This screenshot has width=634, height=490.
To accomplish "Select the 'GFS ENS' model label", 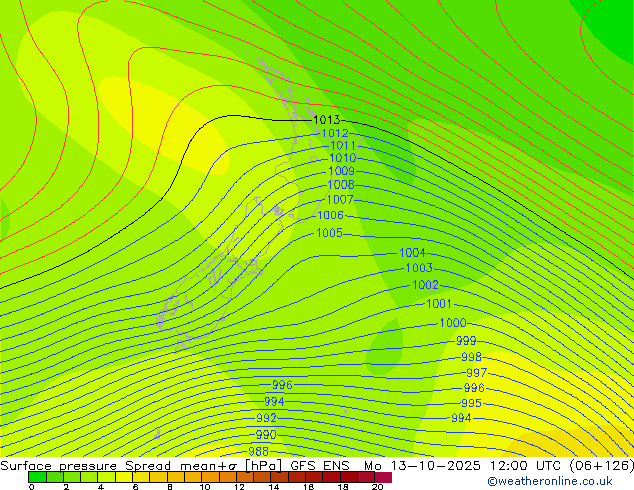I will pos(320,466).
